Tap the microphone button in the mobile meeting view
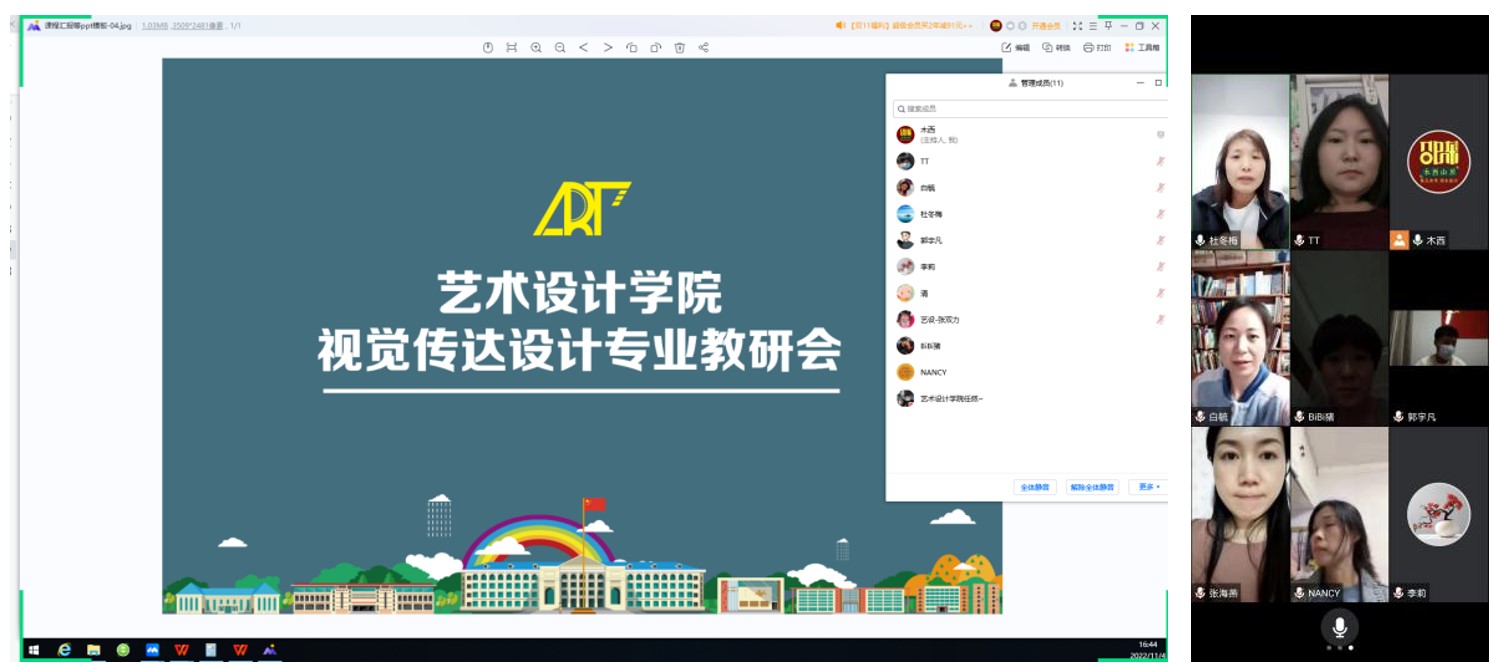 [1339, 627]
